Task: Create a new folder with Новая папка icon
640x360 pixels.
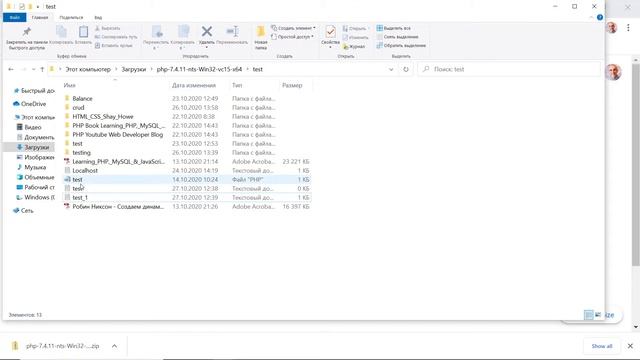Action: 261,32
